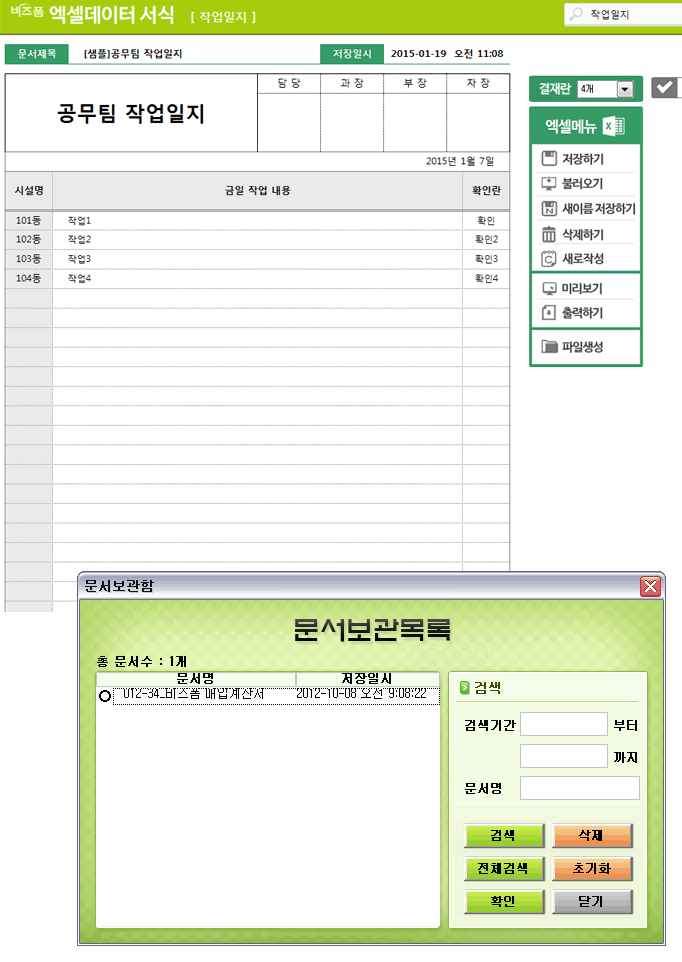682x962 pixels.
Task: Click the gray 닫기 button
Action: [592, 902]
